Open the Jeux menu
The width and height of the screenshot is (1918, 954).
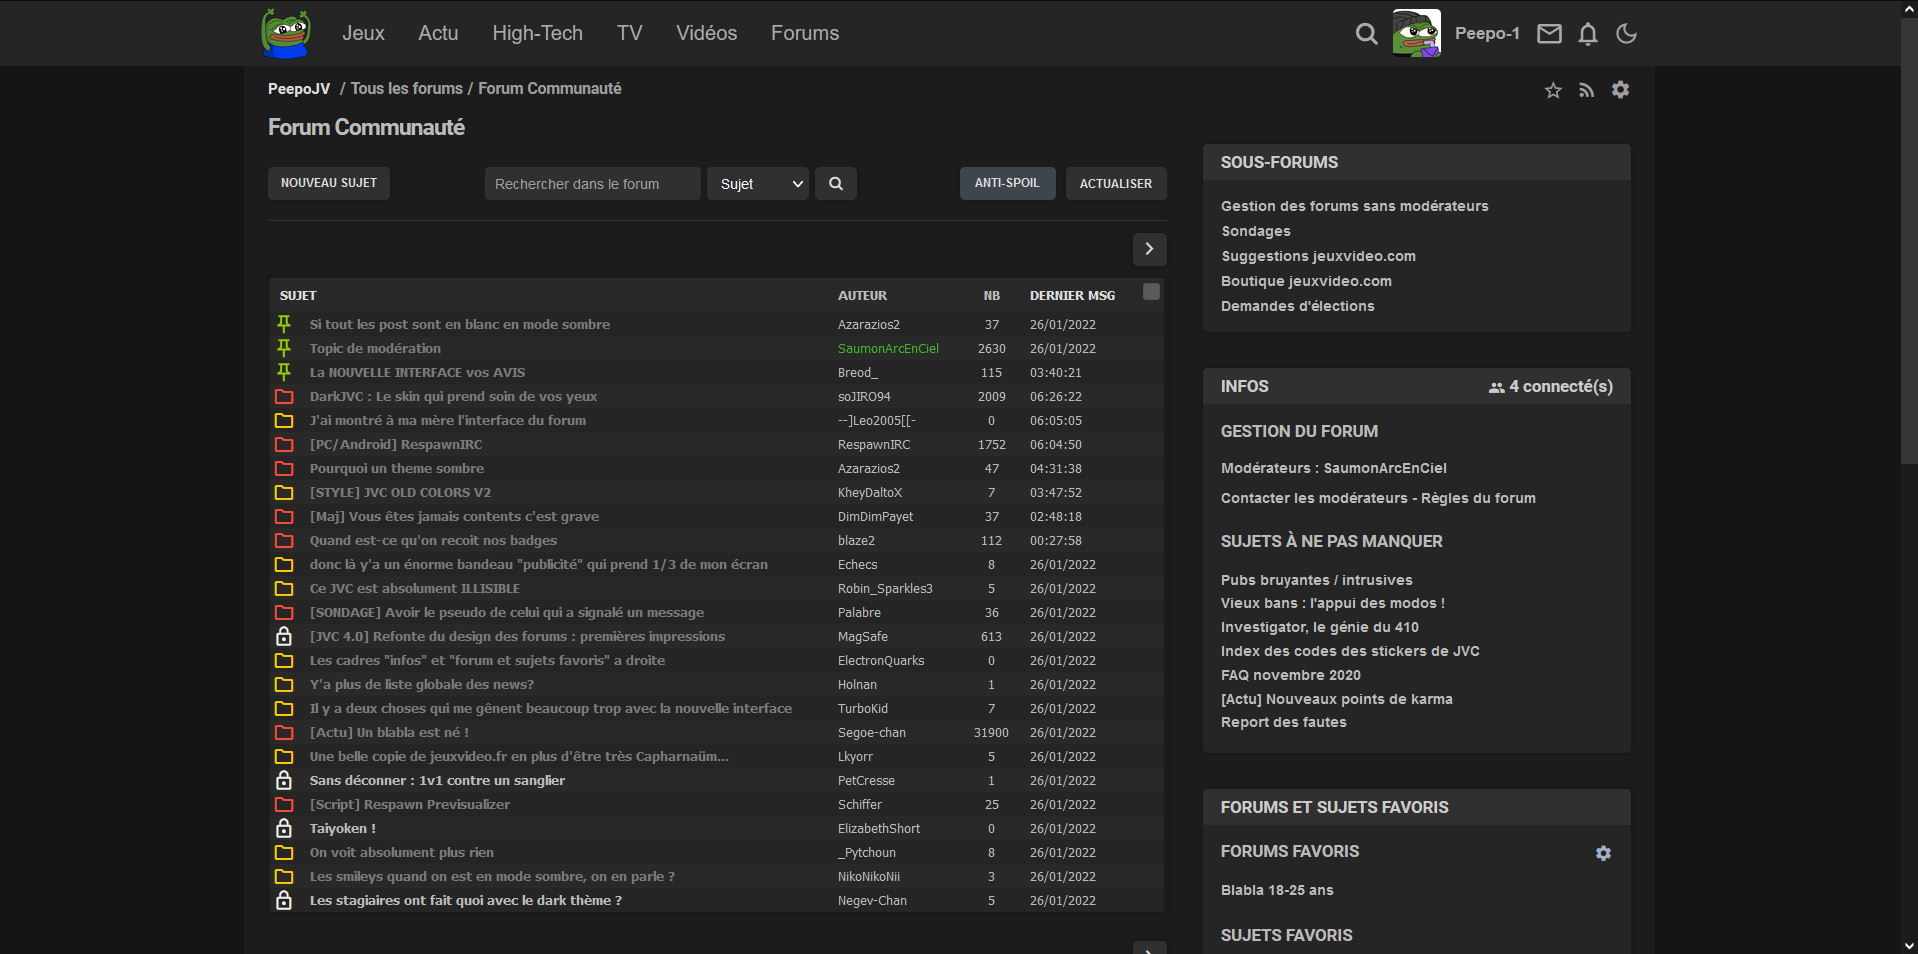click(x=363, y=34)
